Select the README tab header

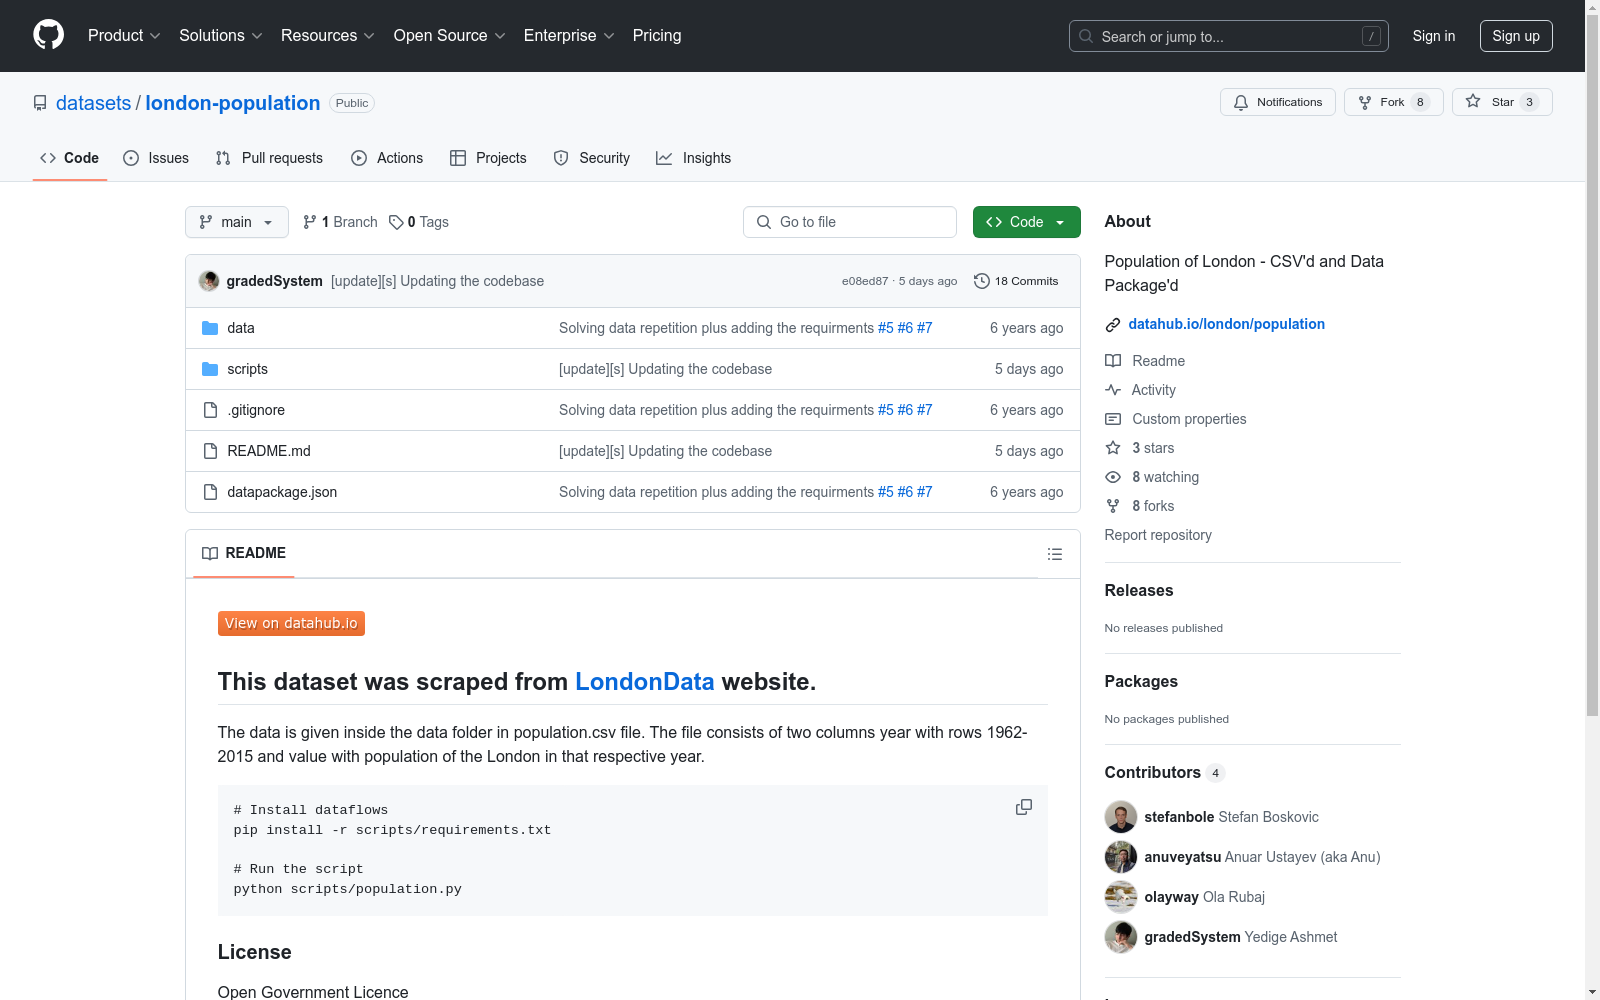pos(244,553)
